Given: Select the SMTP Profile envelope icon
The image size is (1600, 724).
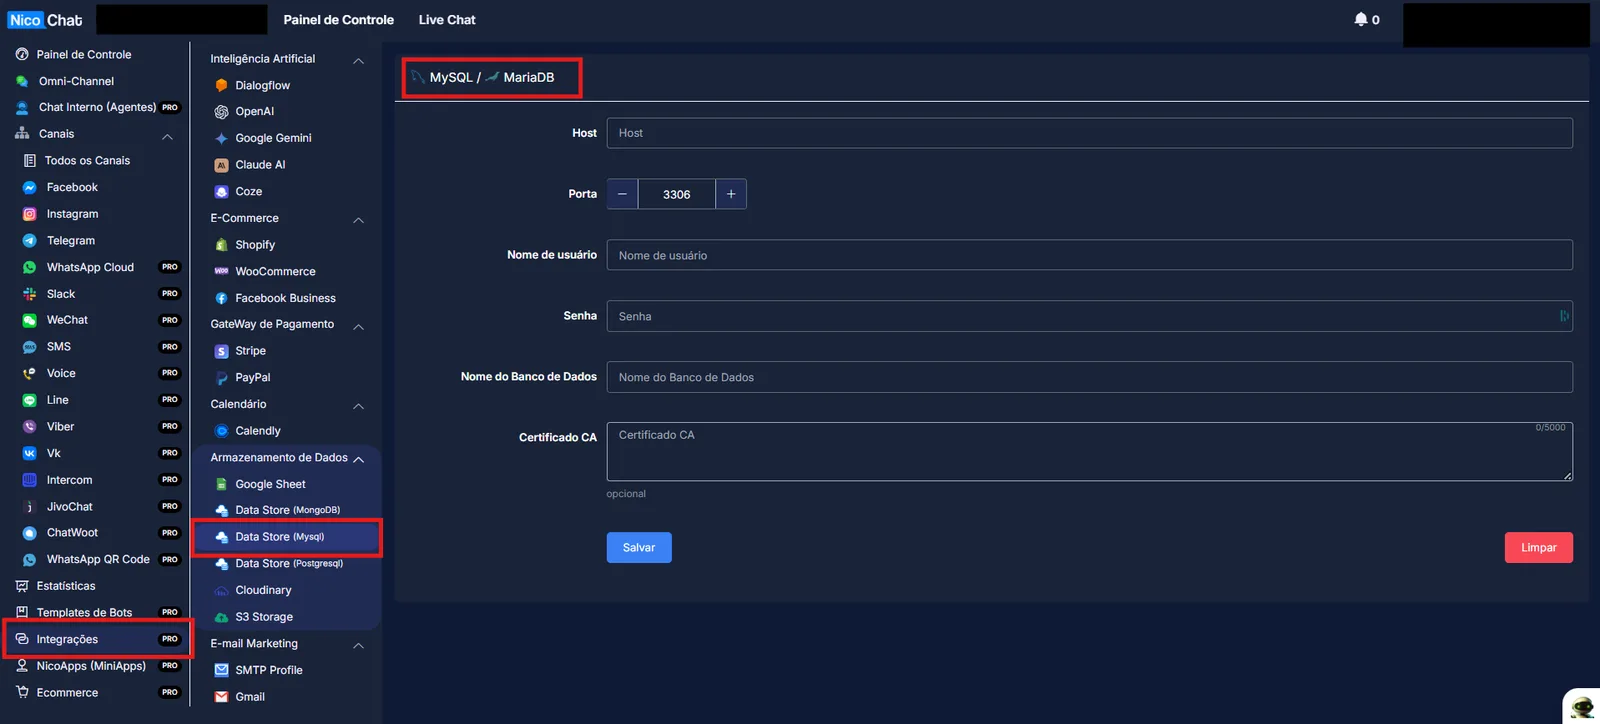Looking at the screenshot, I should coord(222,670).
